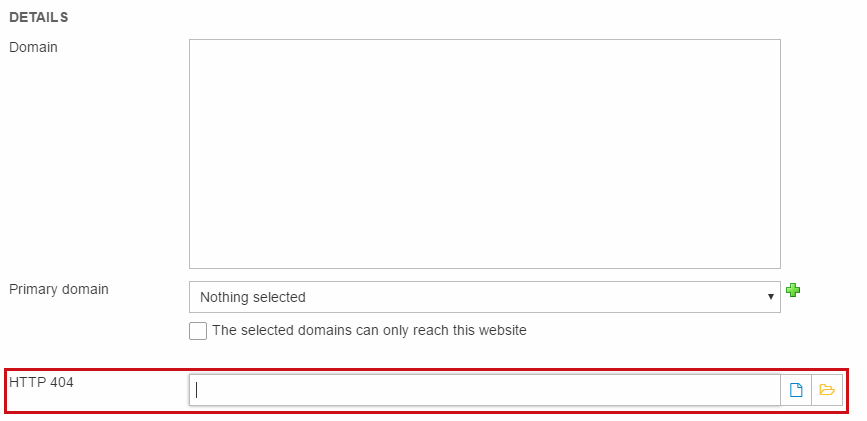Screen dimensions: 867x421
Task: Enable 'selected domains can only reach this website'
Action: point(198,330)
